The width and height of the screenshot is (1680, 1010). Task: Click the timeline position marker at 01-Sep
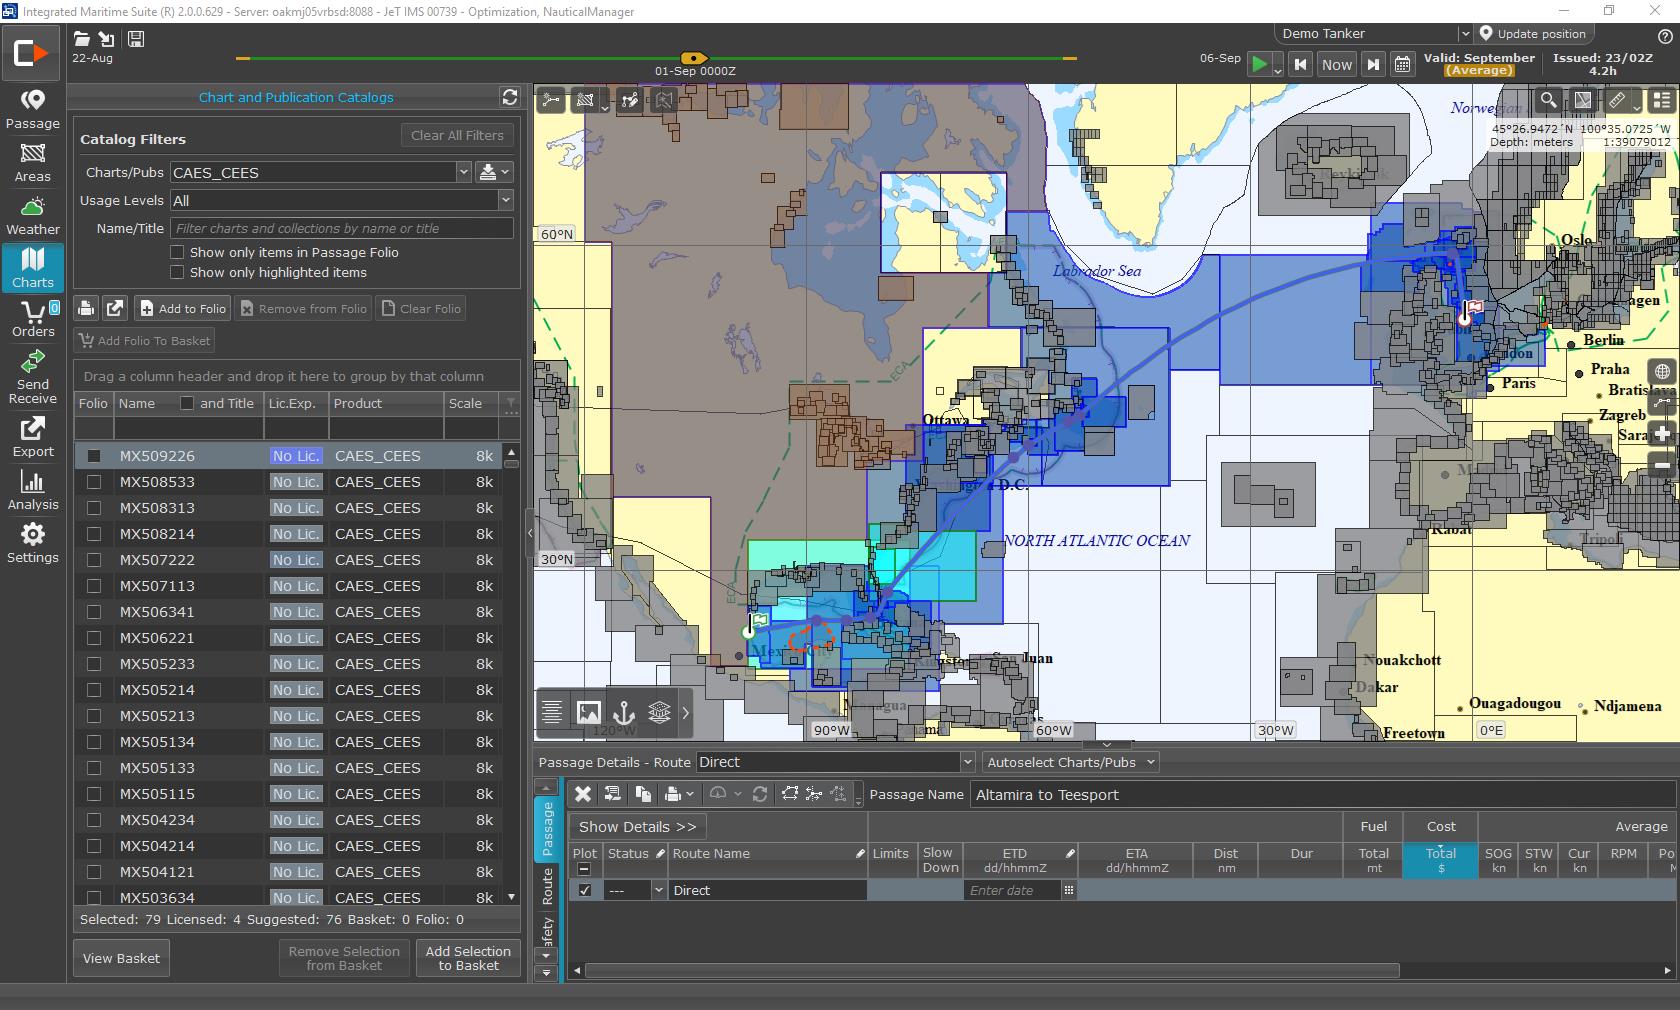[x=694, y=58]
